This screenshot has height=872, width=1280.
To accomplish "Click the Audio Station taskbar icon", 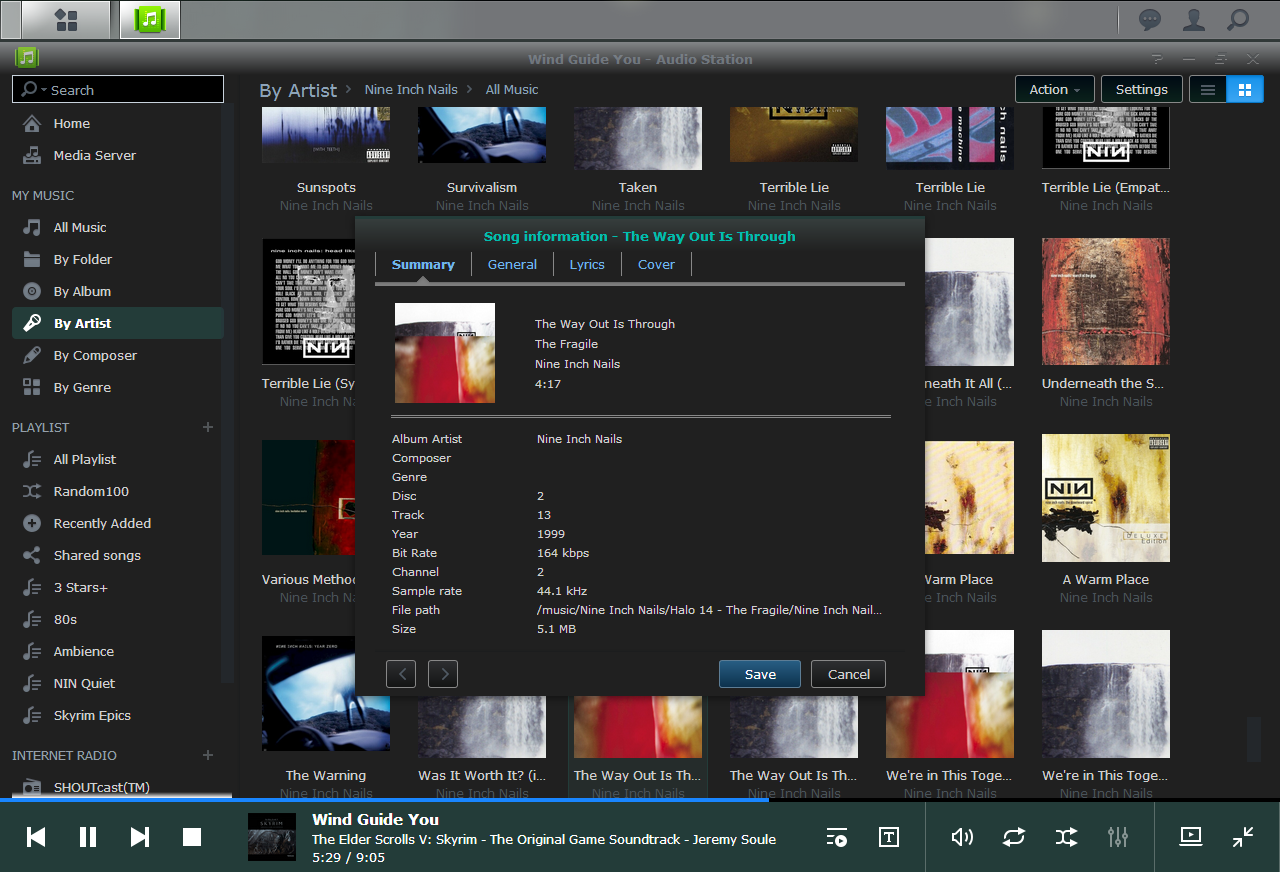I will coord(149,19).
